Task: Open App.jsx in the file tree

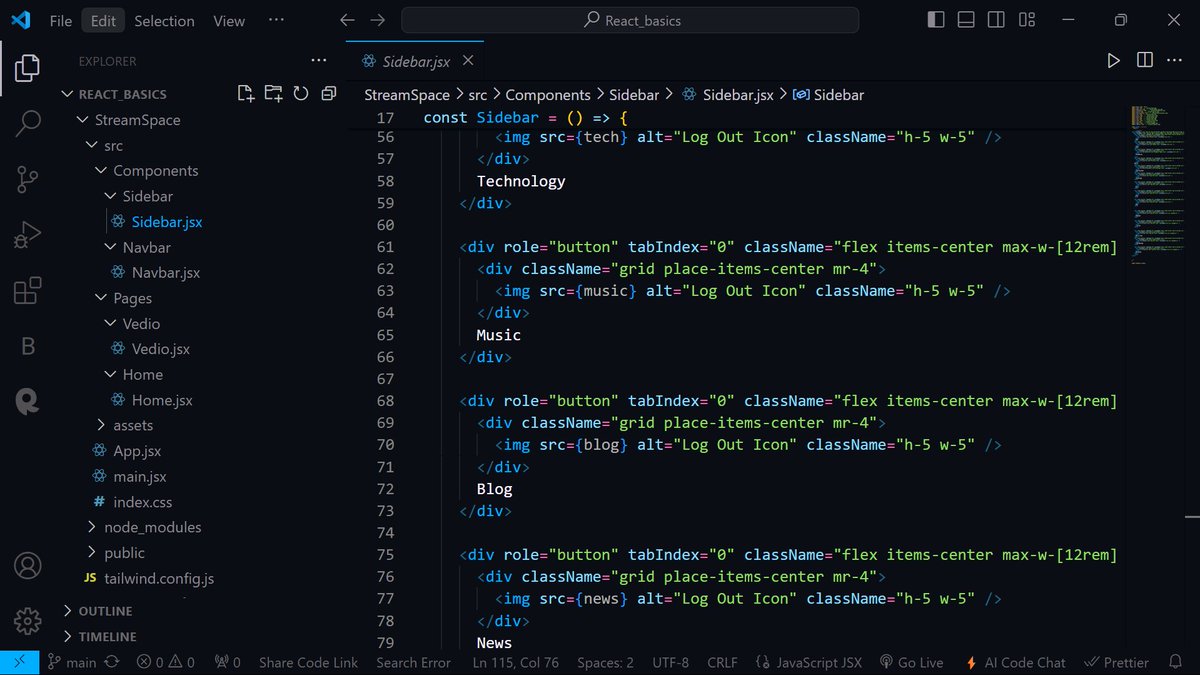Action: pos(137,451)
